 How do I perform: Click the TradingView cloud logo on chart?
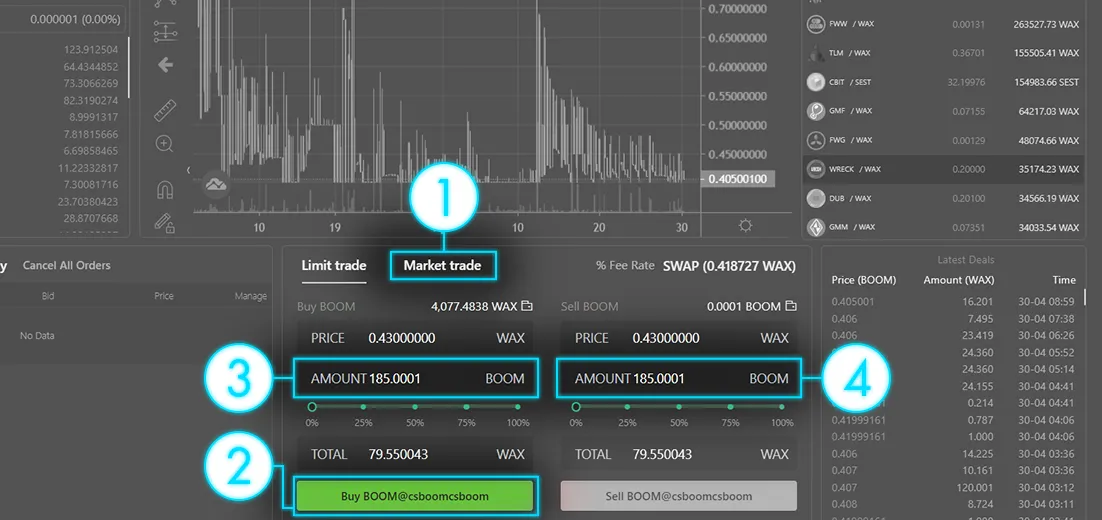[x=216, y=186]
